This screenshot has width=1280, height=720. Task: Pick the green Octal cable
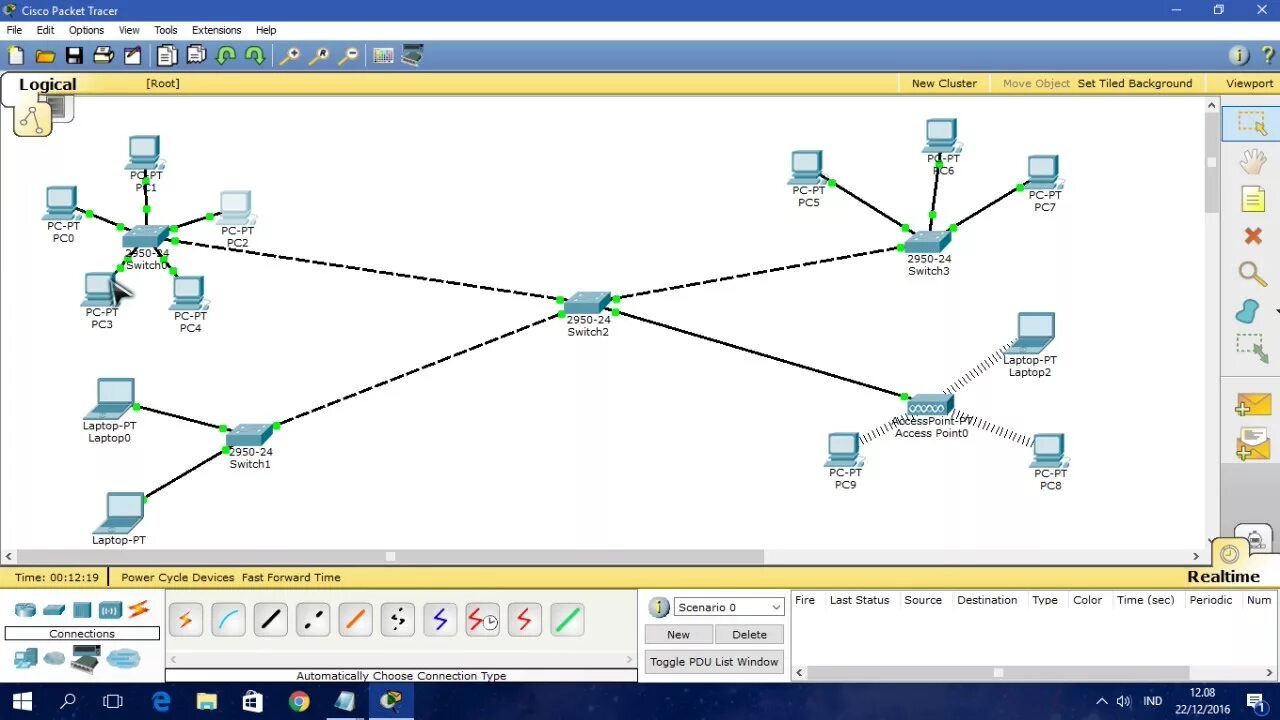(x=567, y=620)
